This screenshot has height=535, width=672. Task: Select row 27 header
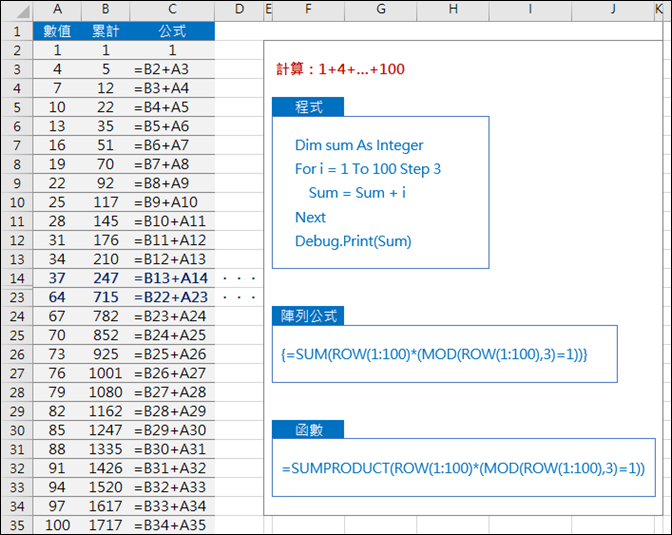pyautogui.click(x=17, y=373)
